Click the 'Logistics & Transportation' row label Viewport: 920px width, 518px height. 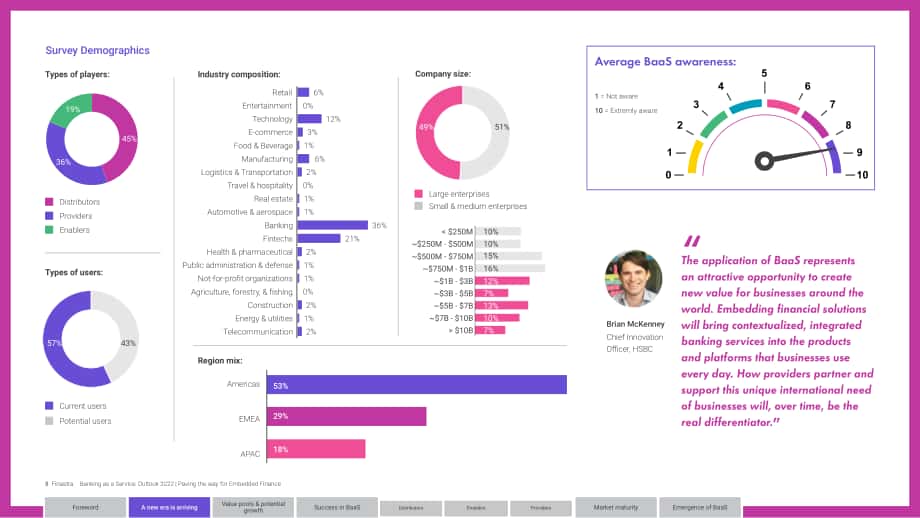246,172
